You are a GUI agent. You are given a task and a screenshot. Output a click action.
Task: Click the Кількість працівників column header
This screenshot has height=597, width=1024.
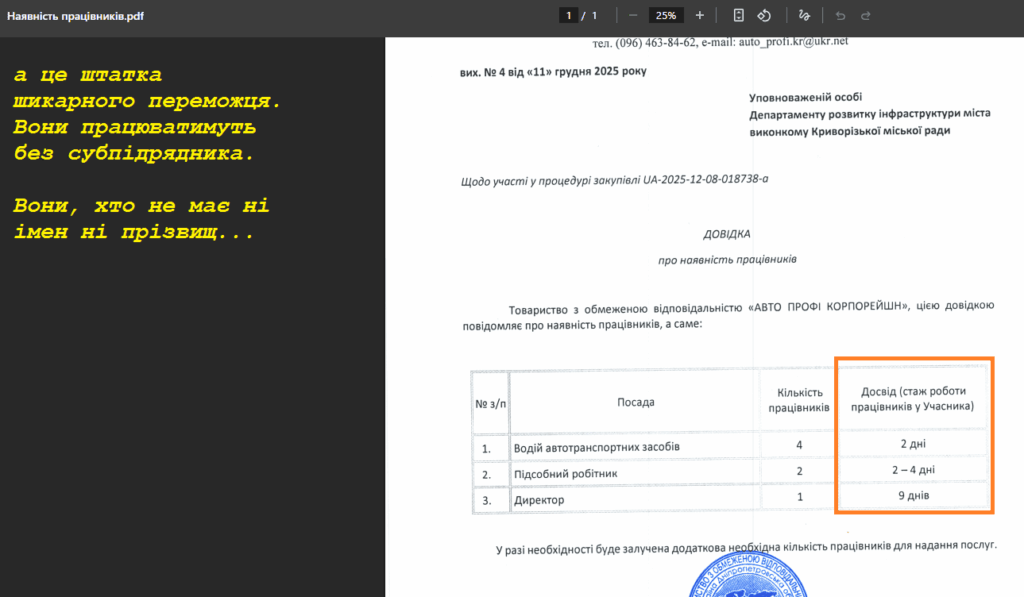tap(798, 401)
